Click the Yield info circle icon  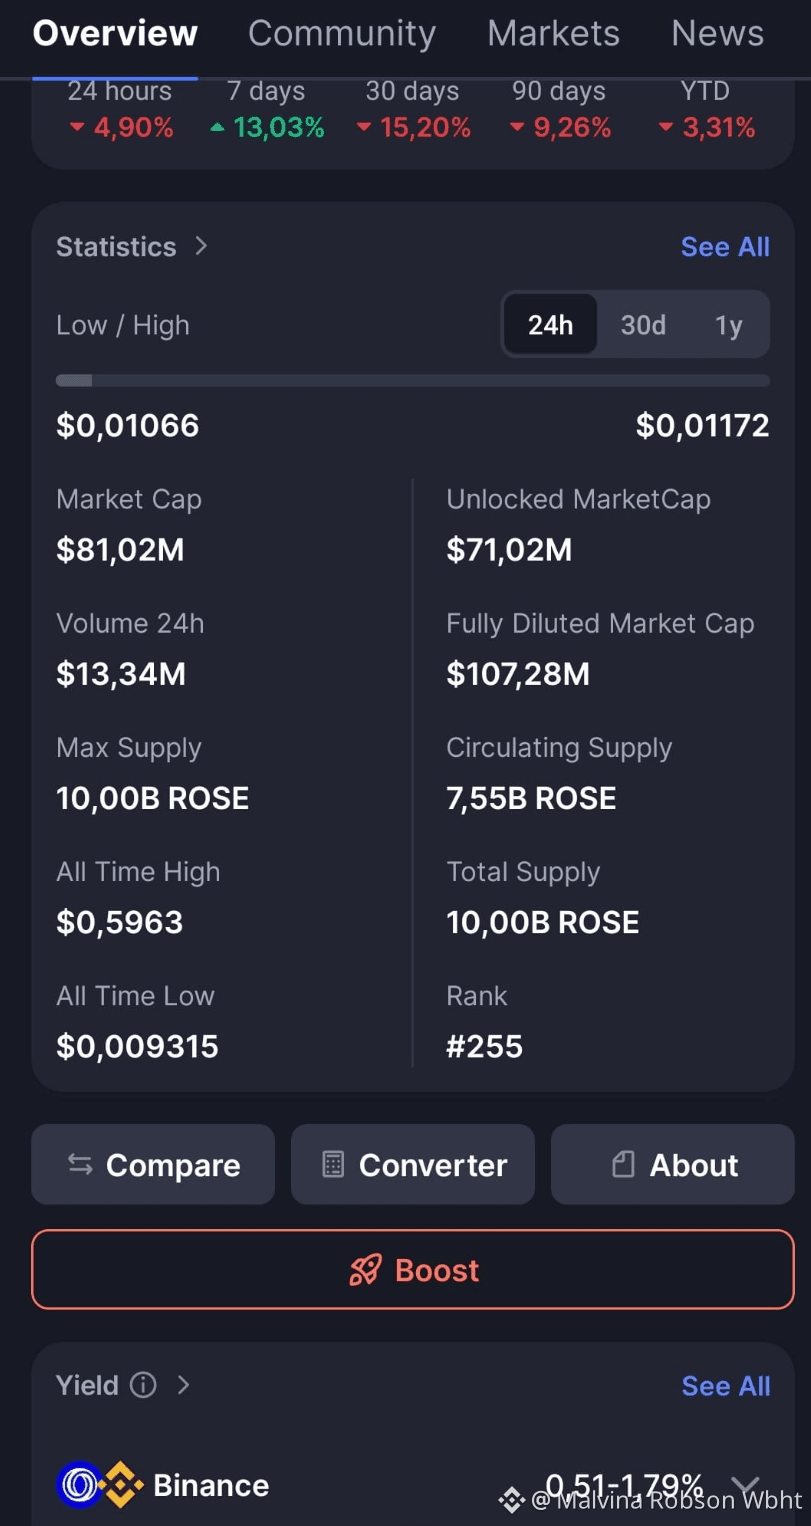pos(143,1385)
